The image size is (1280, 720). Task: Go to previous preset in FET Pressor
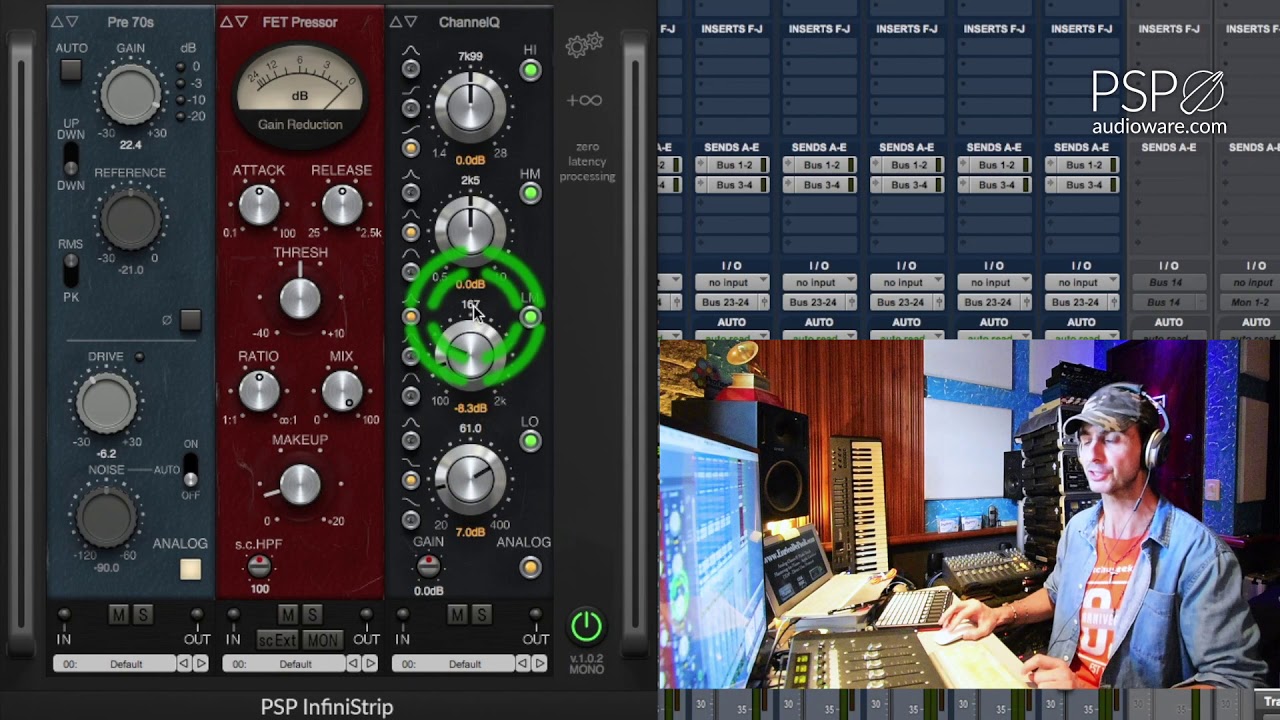point(352,663)
